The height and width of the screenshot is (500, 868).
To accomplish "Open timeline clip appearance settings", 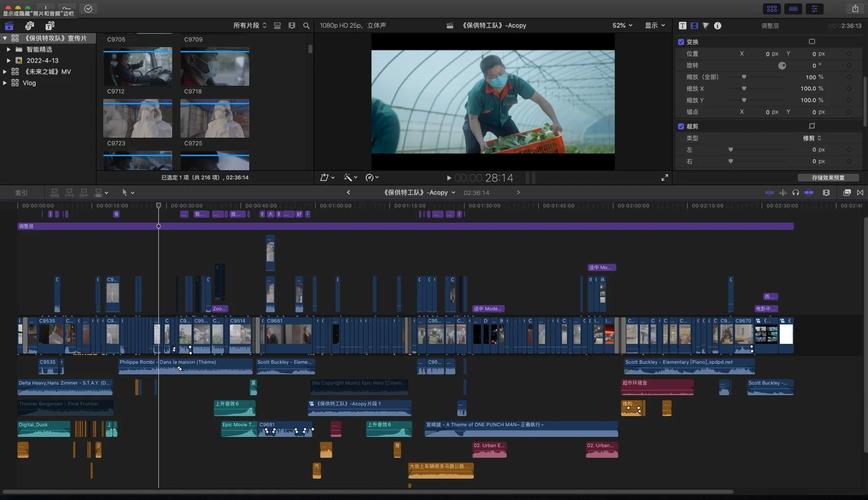I will point(826,193).
